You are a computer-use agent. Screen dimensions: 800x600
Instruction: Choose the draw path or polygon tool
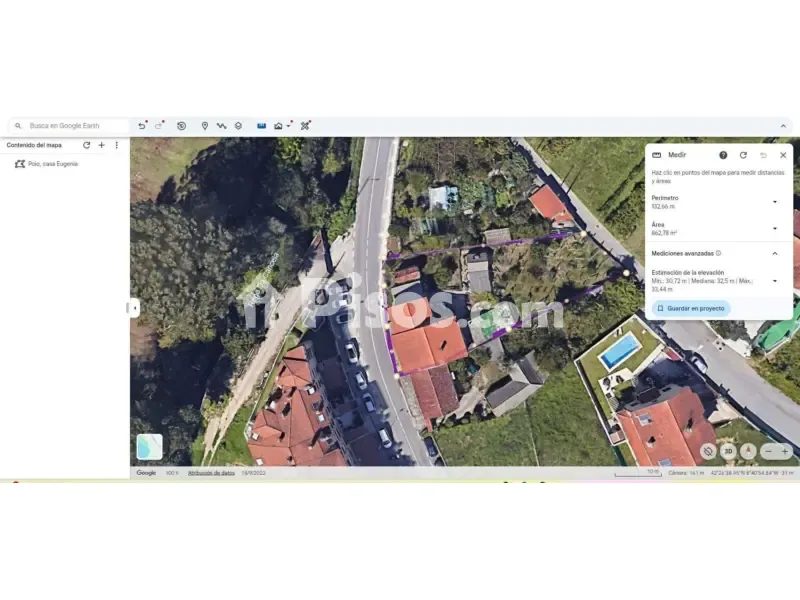tap(221, 126)
